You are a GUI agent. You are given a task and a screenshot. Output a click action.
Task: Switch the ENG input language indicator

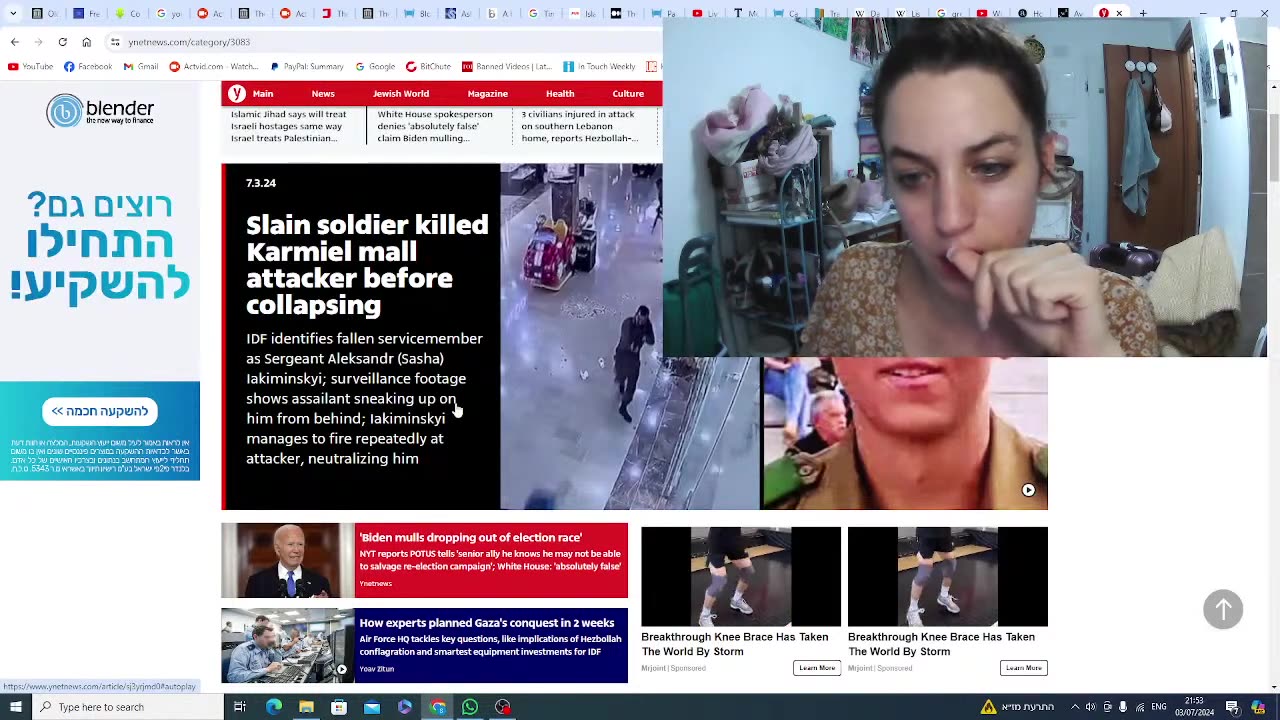click(x=1159, y=707)
